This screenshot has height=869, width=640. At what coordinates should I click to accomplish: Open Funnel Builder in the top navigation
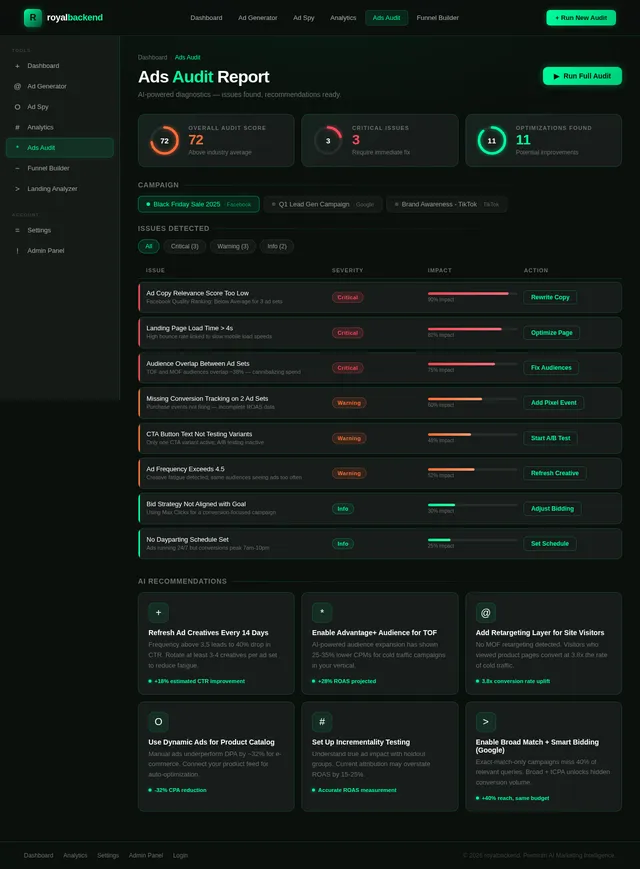pos(438,18)
